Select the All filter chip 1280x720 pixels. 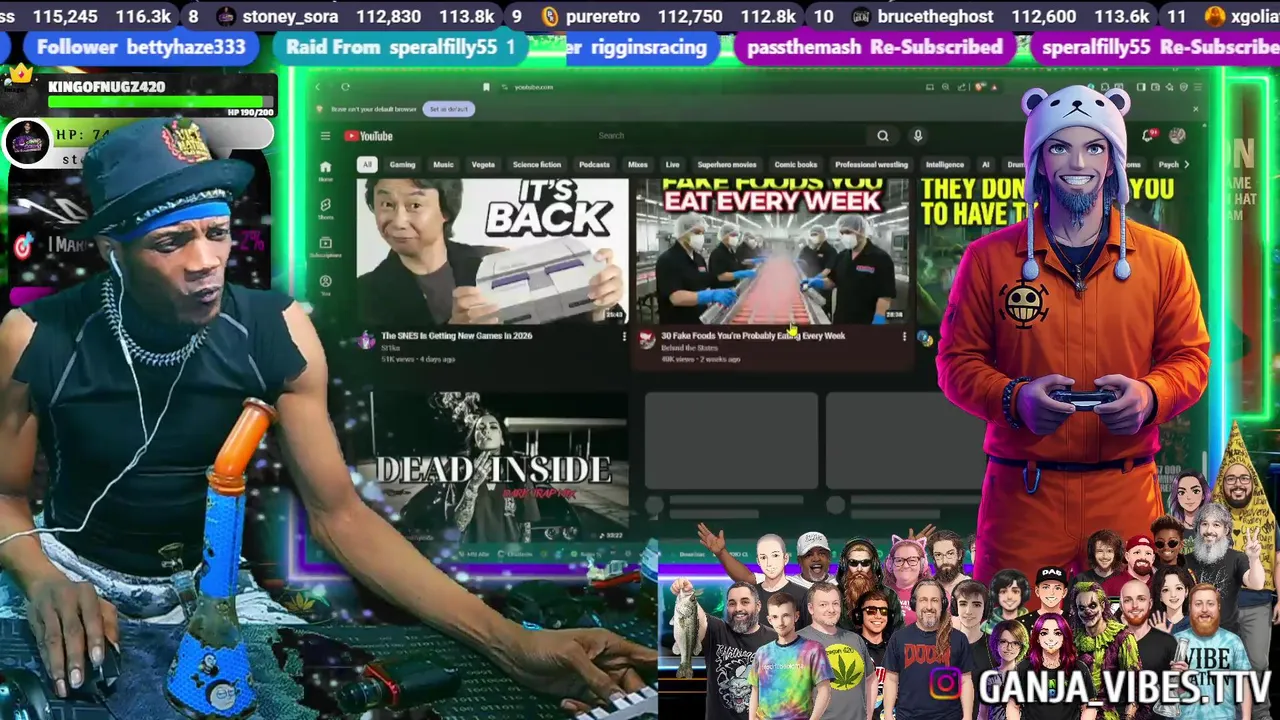point(367,164)
